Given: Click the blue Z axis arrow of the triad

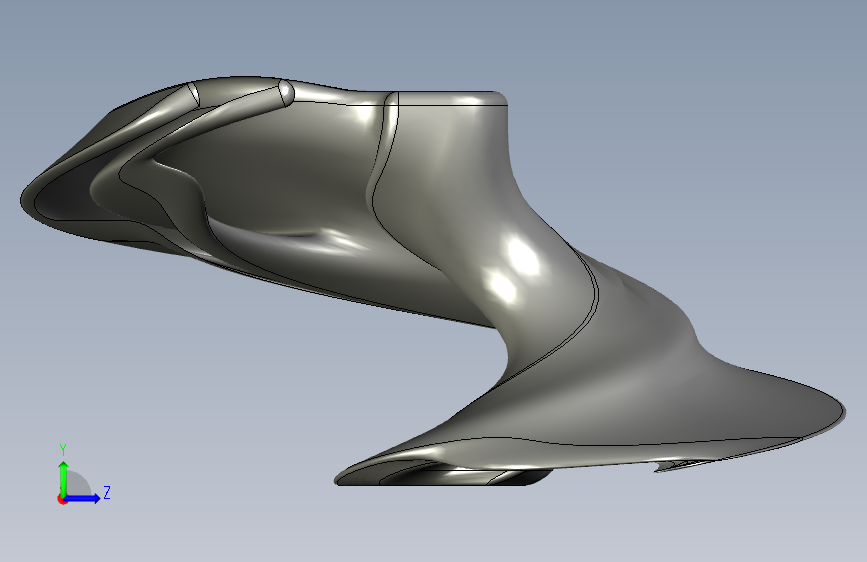Looking at the screenshot, I should [x=82, y=498].
